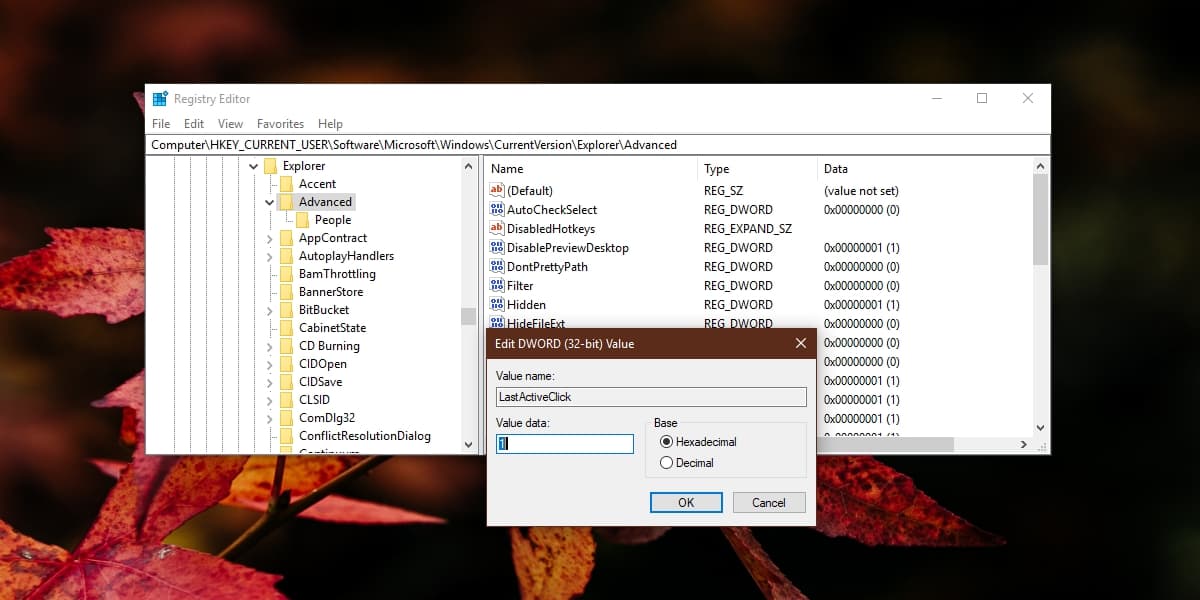
Task: Open the File menu
Action: [x=161, y=124]
